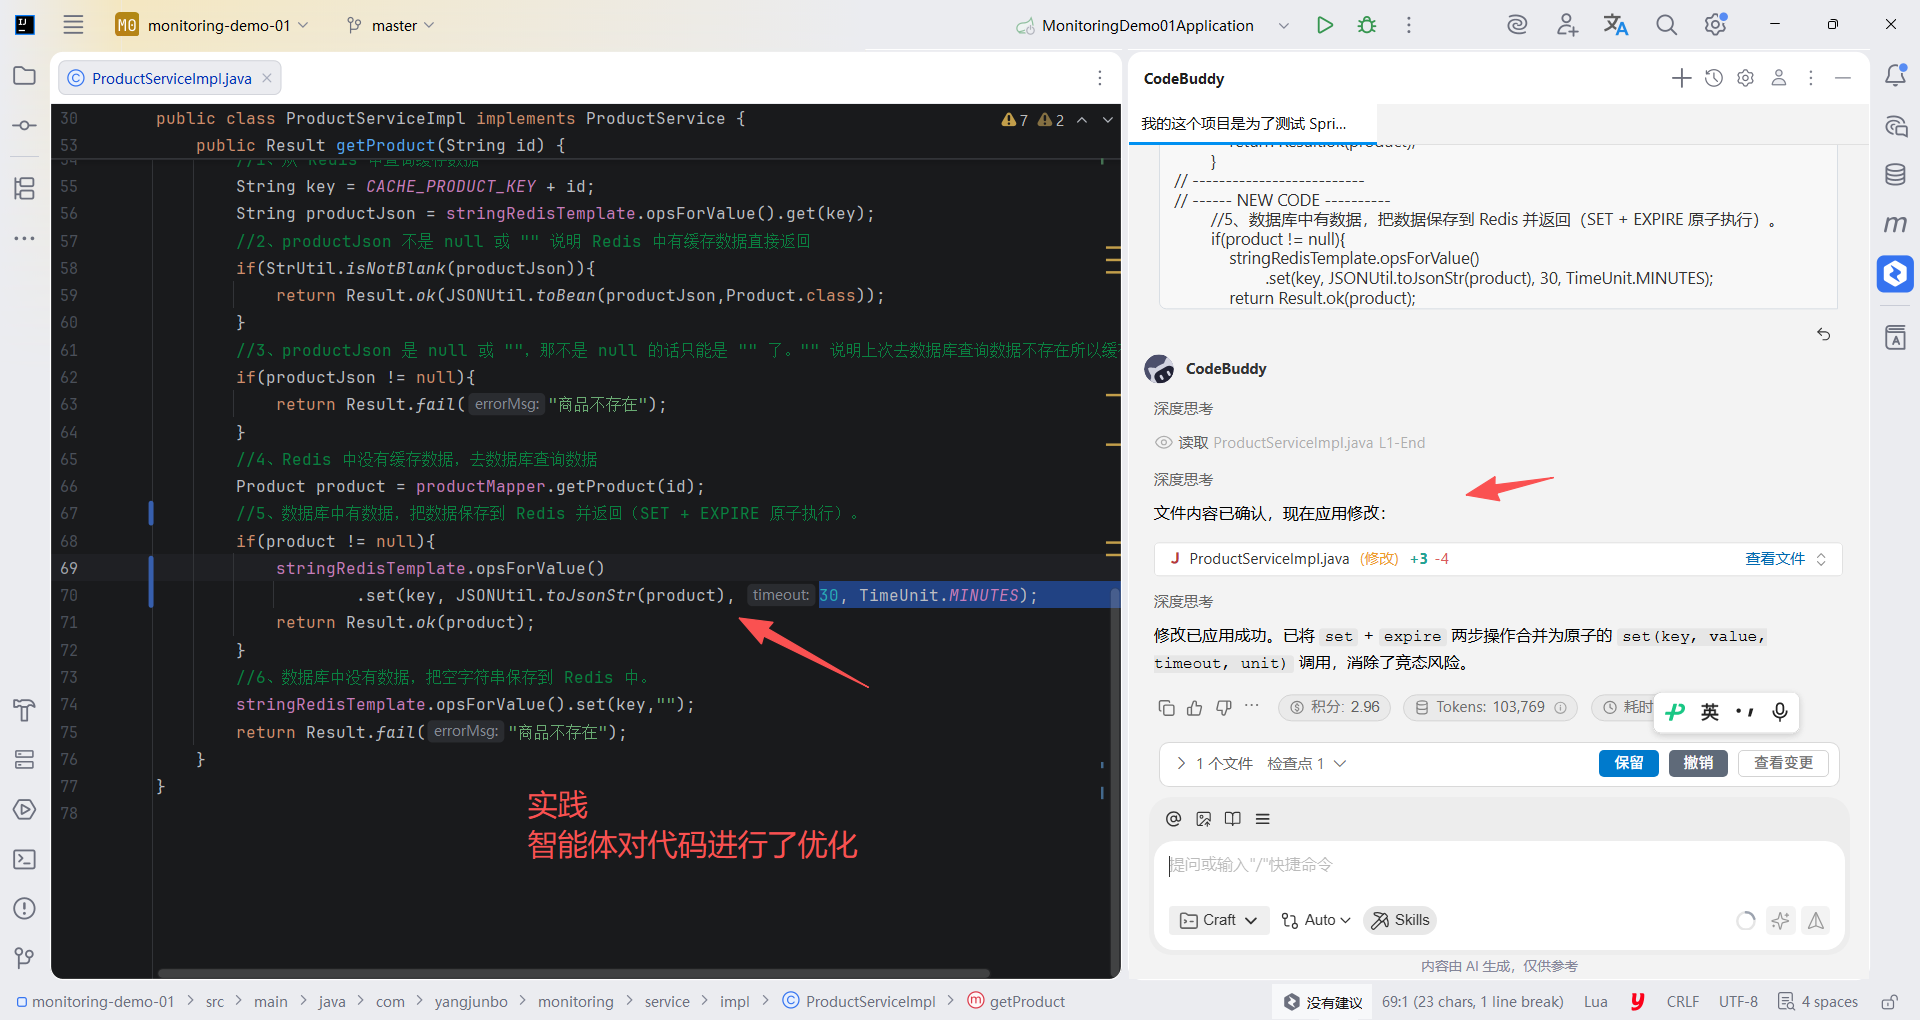This screenshot has height=1020, width=1920.
Task: Open the Problems tool window
Action: [x=25, y=908]
